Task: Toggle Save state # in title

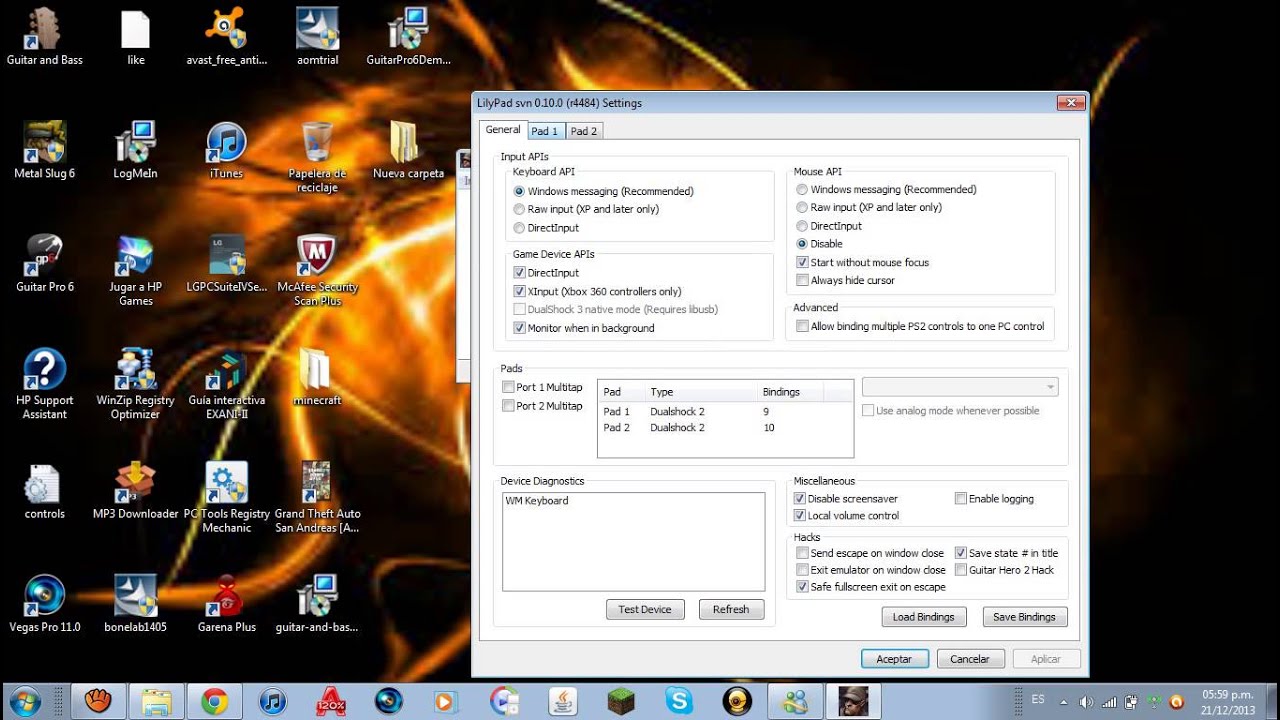Action: [x=961, y=552]
